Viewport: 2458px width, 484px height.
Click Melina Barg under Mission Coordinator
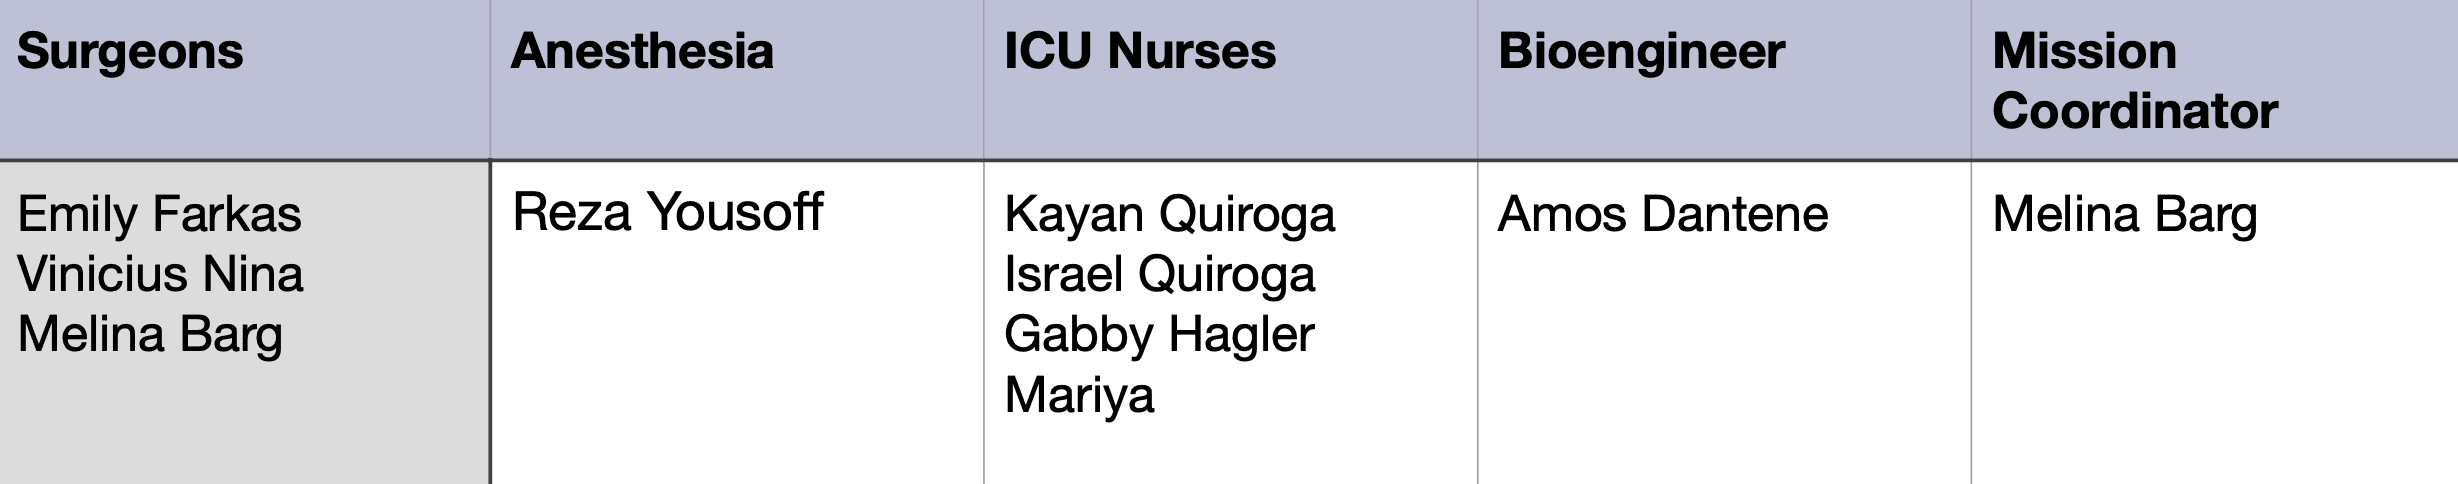(x=2125, y=214)
